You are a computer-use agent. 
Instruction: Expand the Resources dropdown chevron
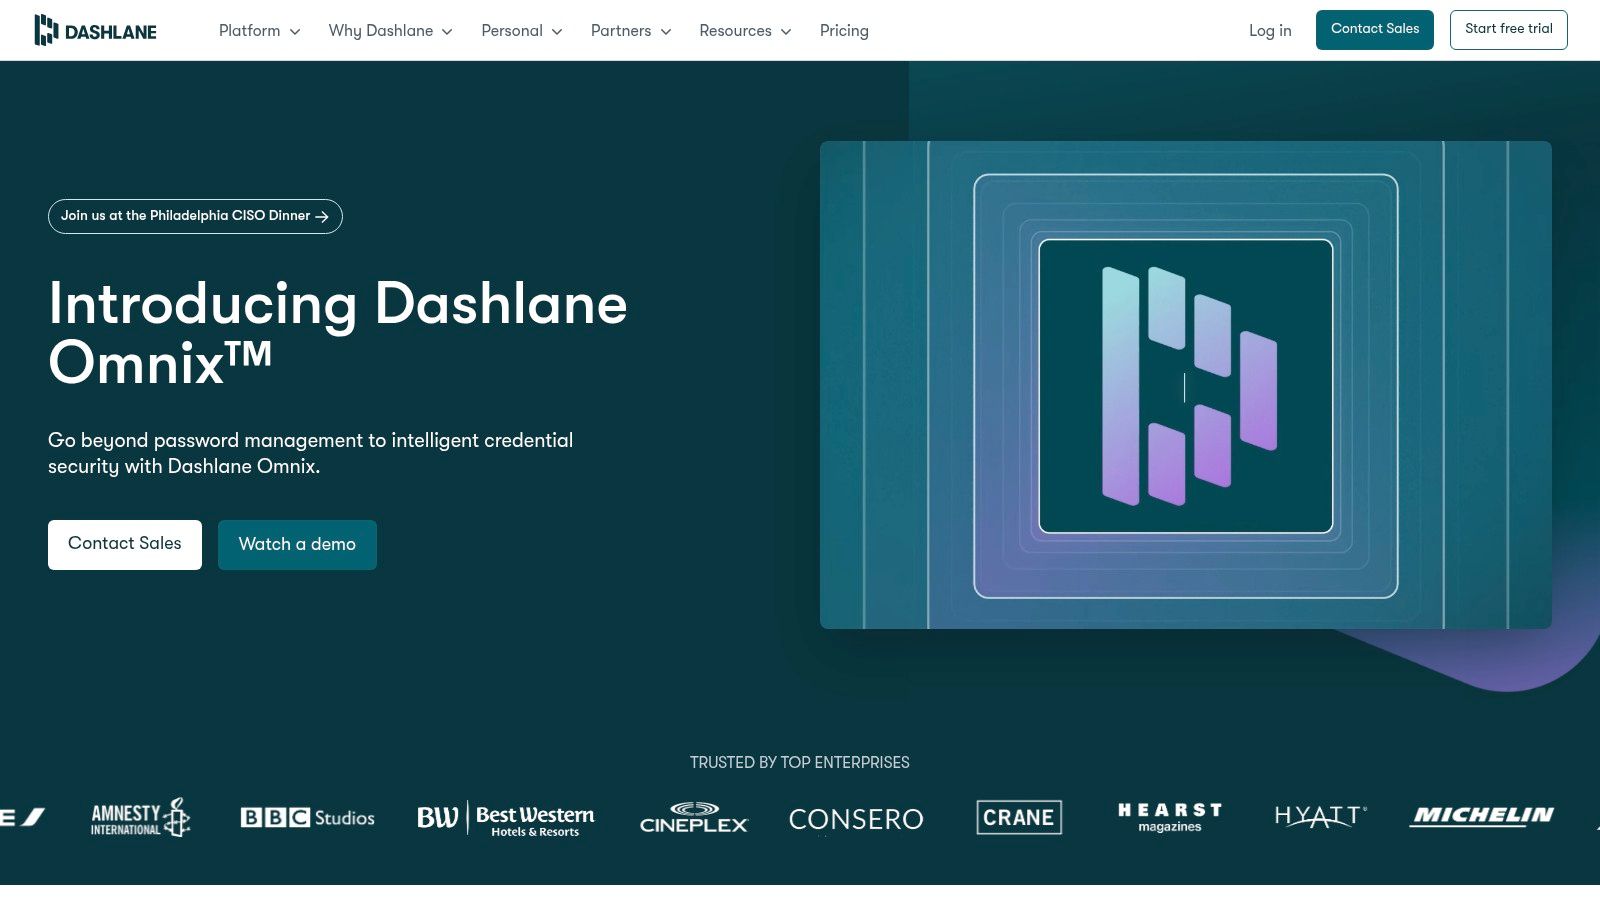786,32
